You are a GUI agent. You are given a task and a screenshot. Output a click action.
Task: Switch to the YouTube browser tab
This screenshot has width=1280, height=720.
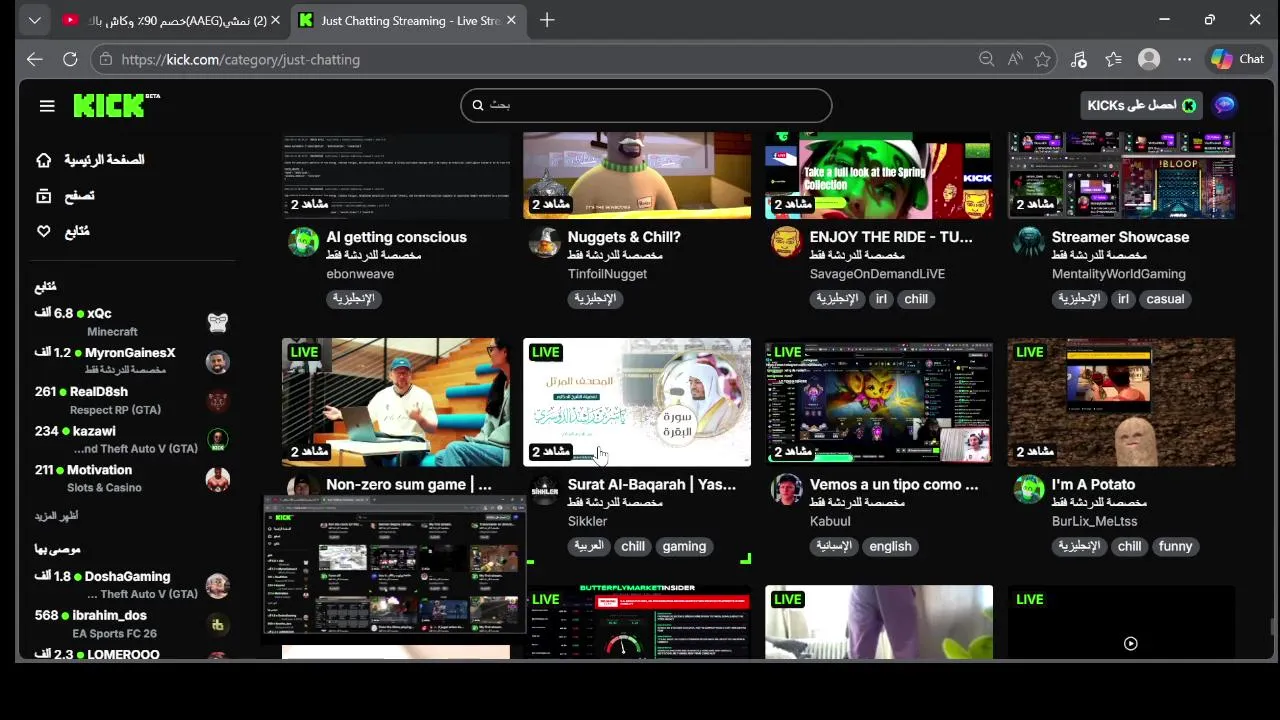click(x=170, y=20)
